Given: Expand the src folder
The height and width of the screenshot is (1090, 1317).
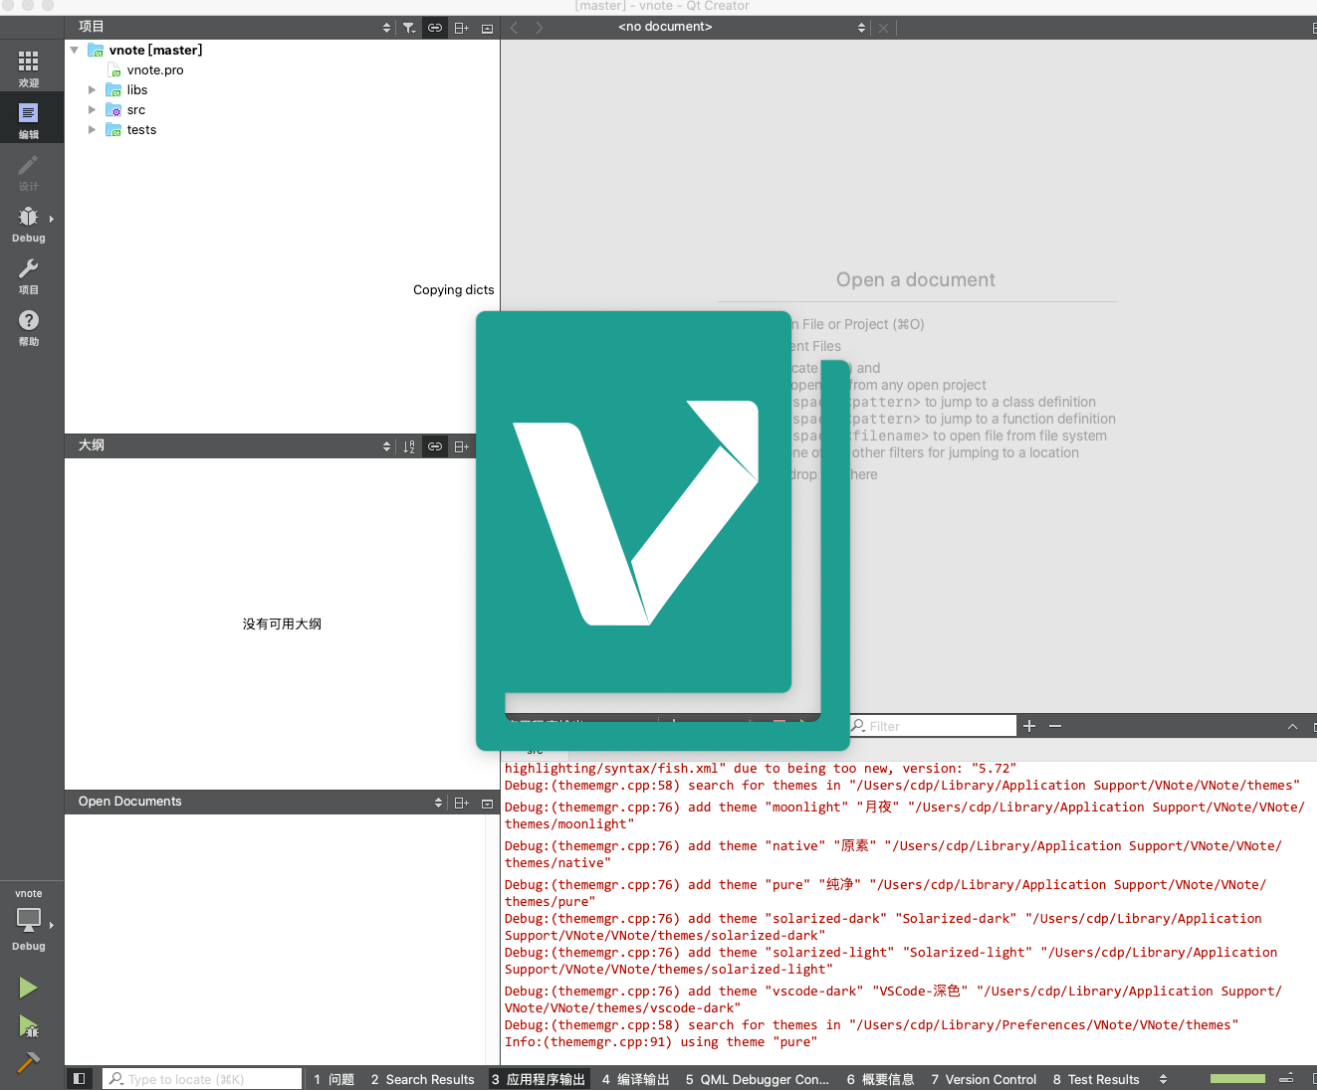Looking at the screenshot, I should [92, 110].
